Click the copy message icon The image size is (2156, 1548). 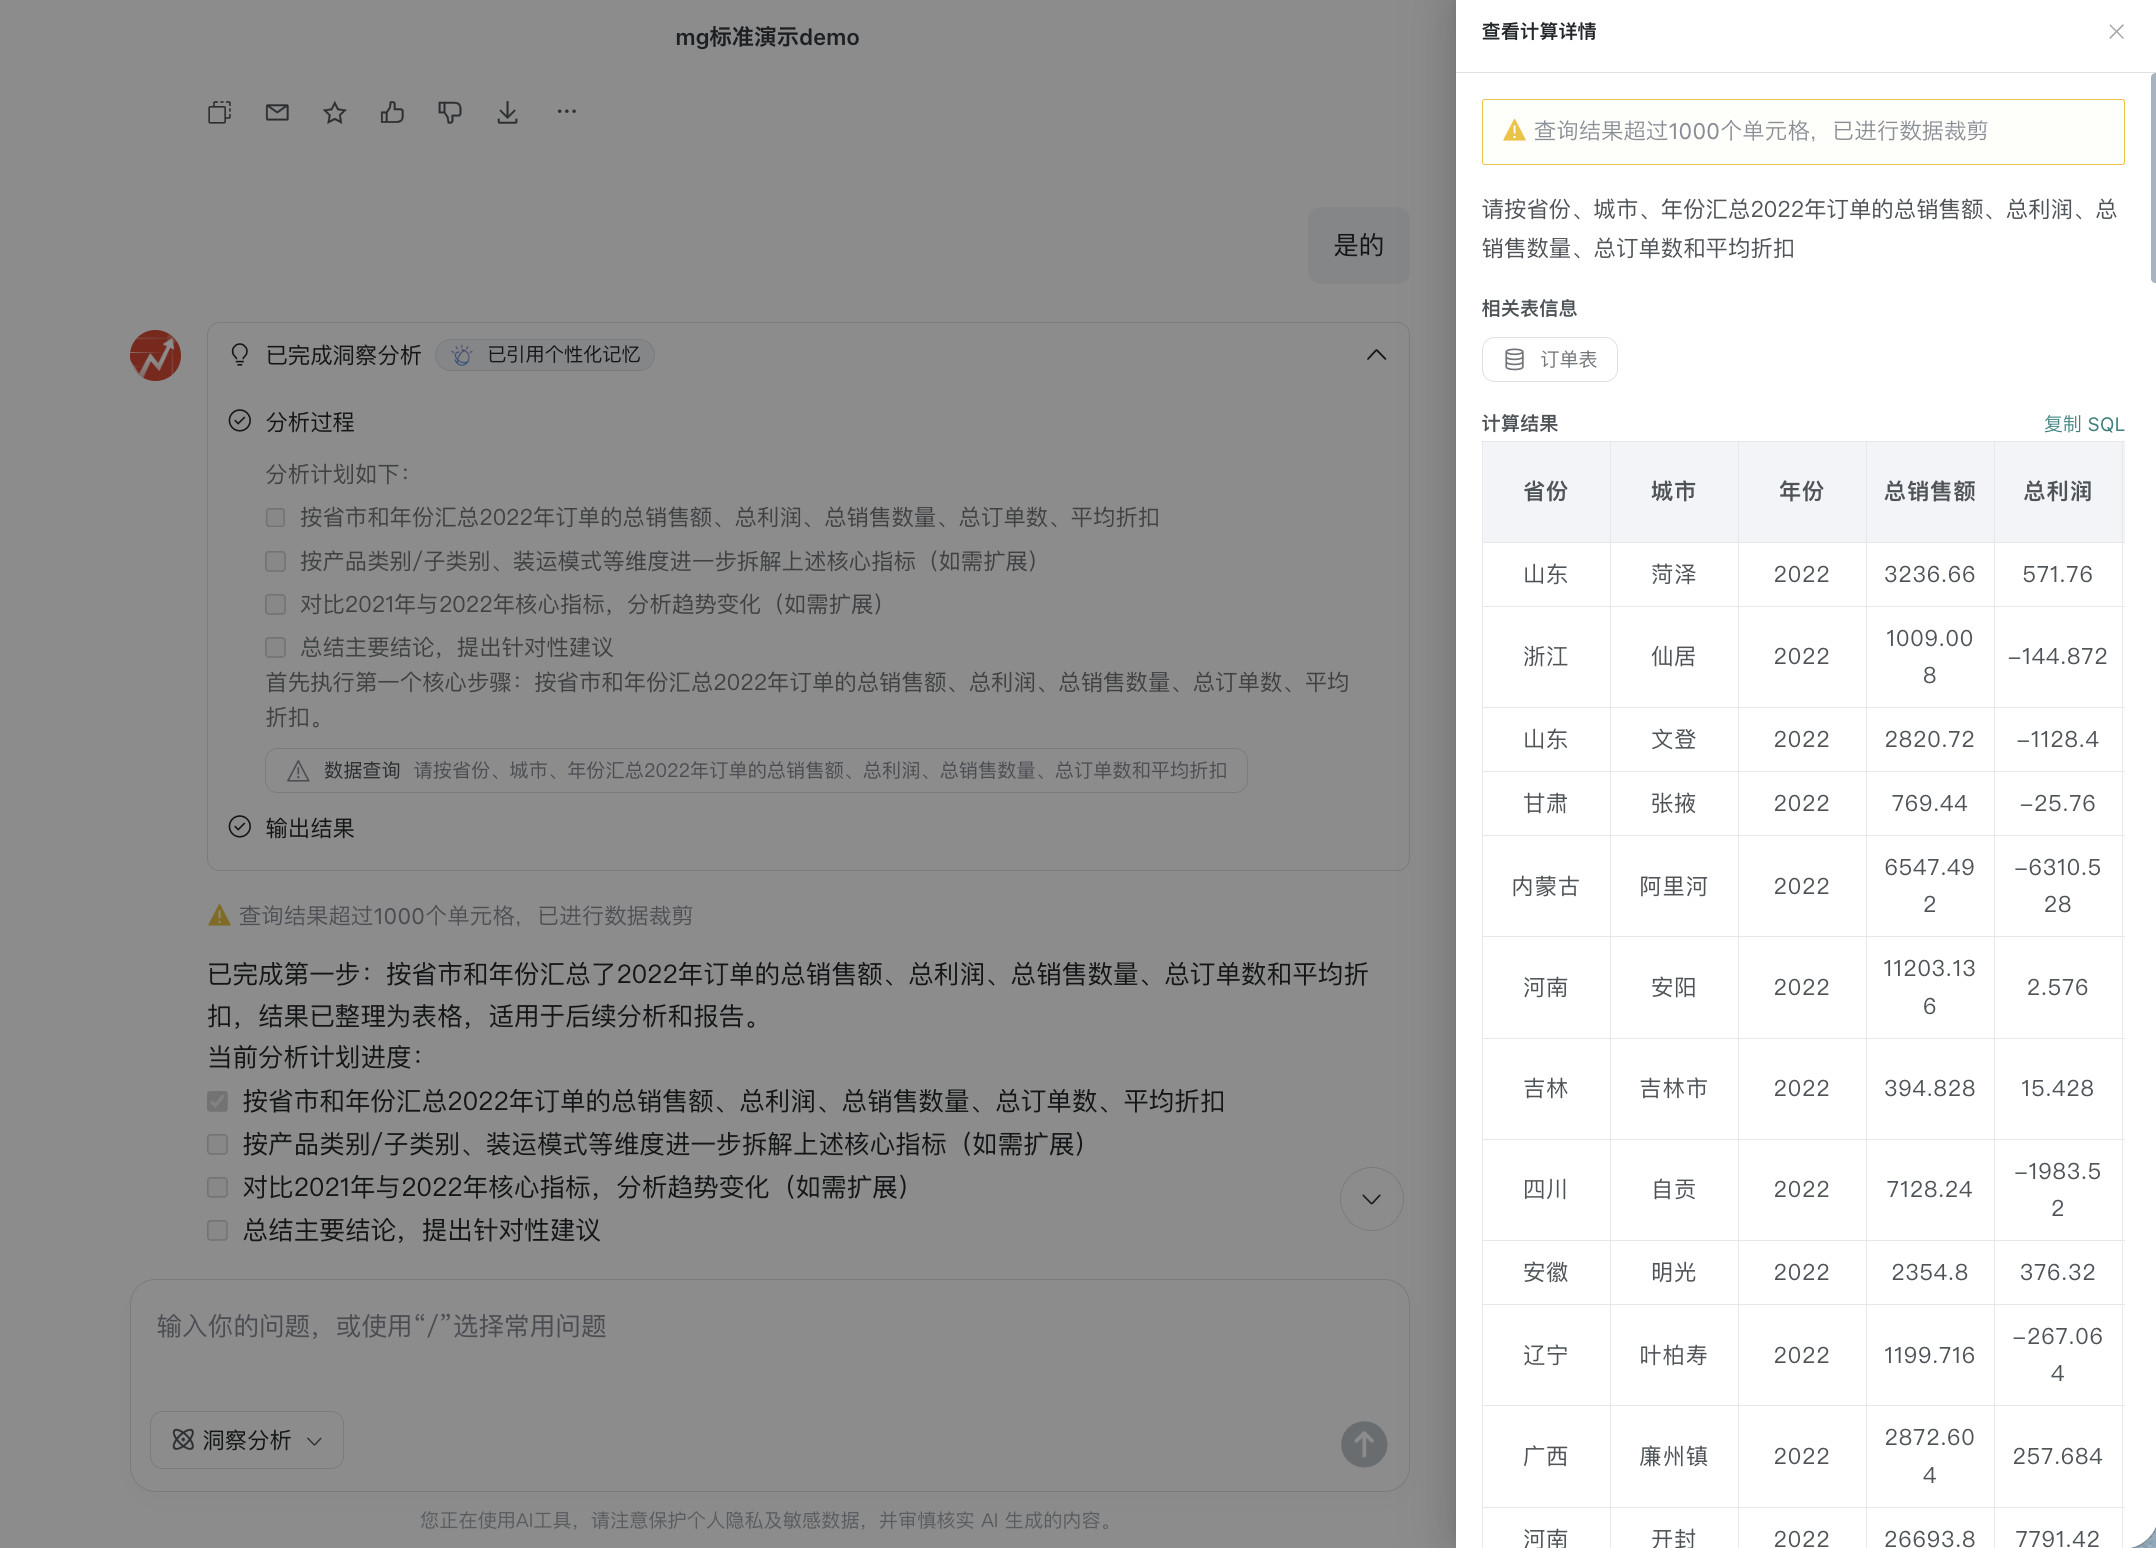219,112
